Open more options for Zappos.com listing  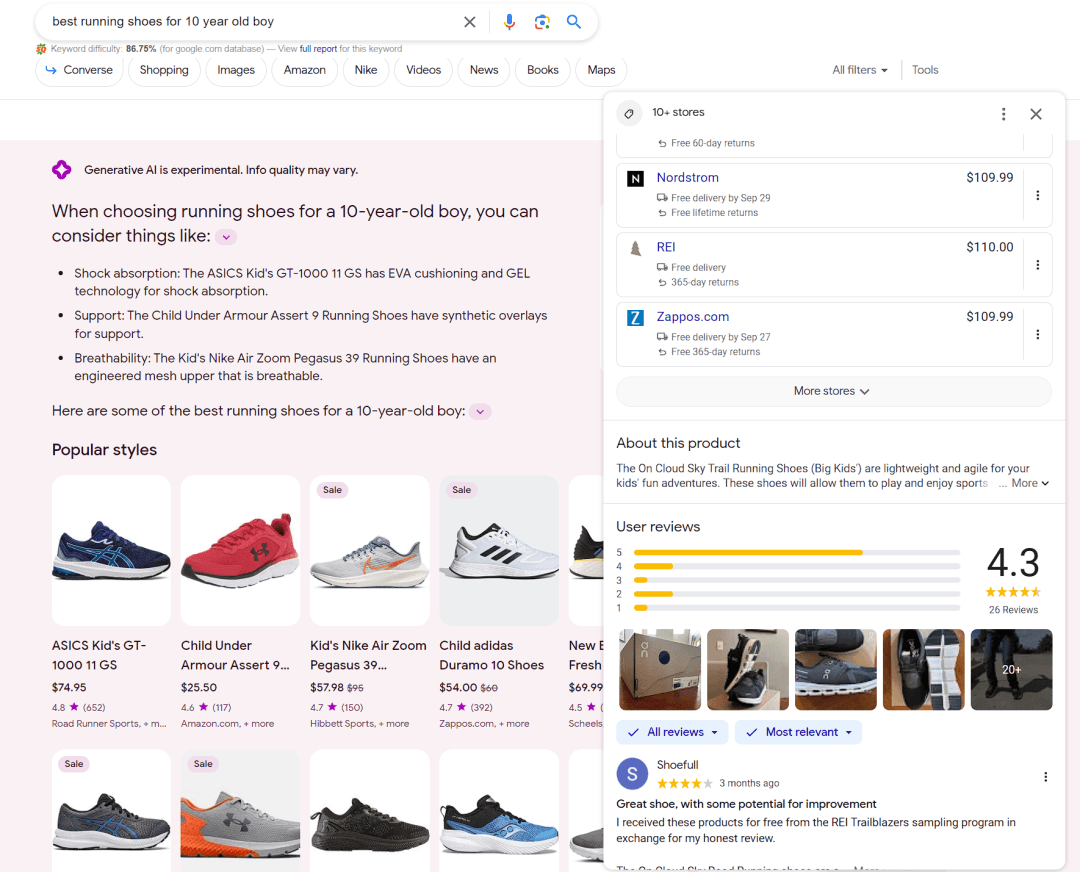(1038, 335)
